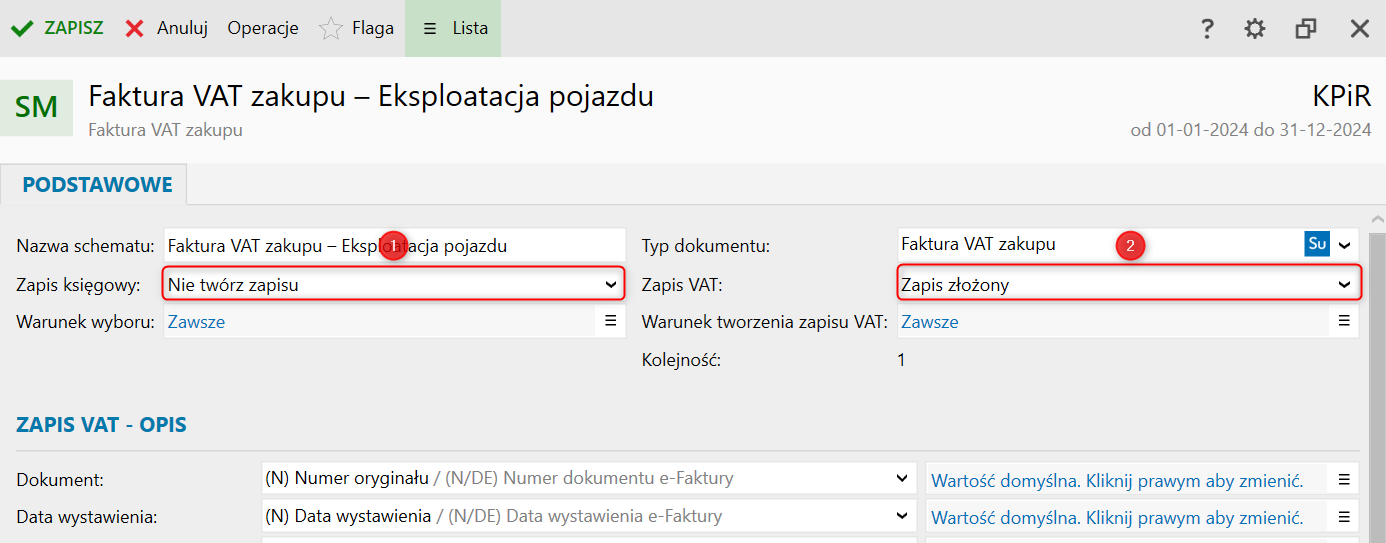Open the menu icon for Warunek tworzenia zapisu VAT

point(1344,322)
